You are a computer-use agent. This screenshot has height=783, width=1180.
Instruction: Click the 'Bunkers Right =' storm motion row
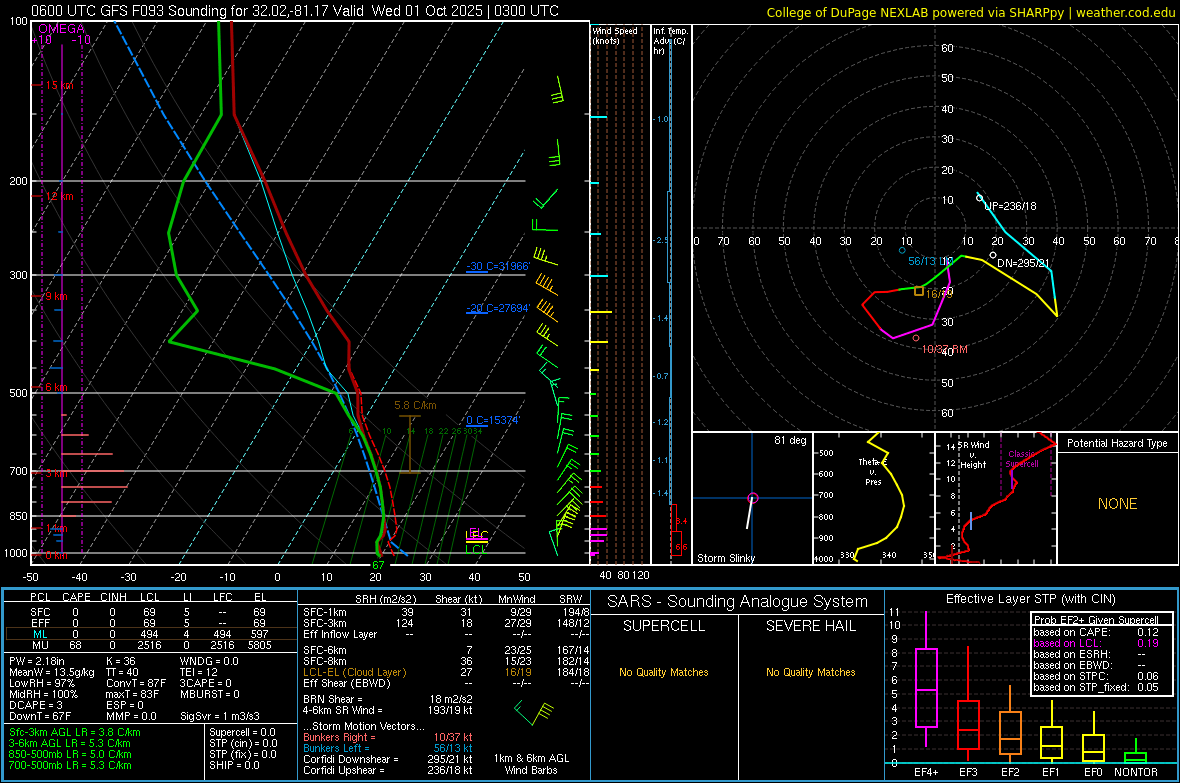[x=388, y=737]
